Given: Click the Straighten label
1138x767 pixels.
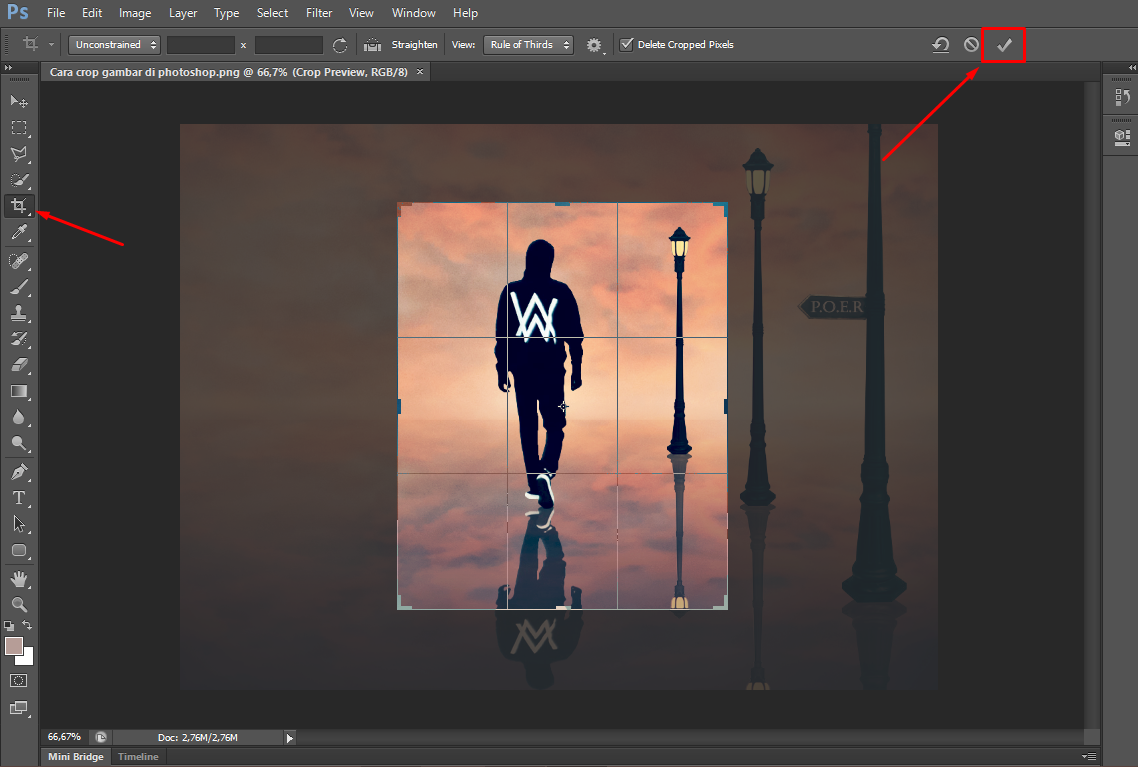Looking at the screenshot, I should coord(414,45).
